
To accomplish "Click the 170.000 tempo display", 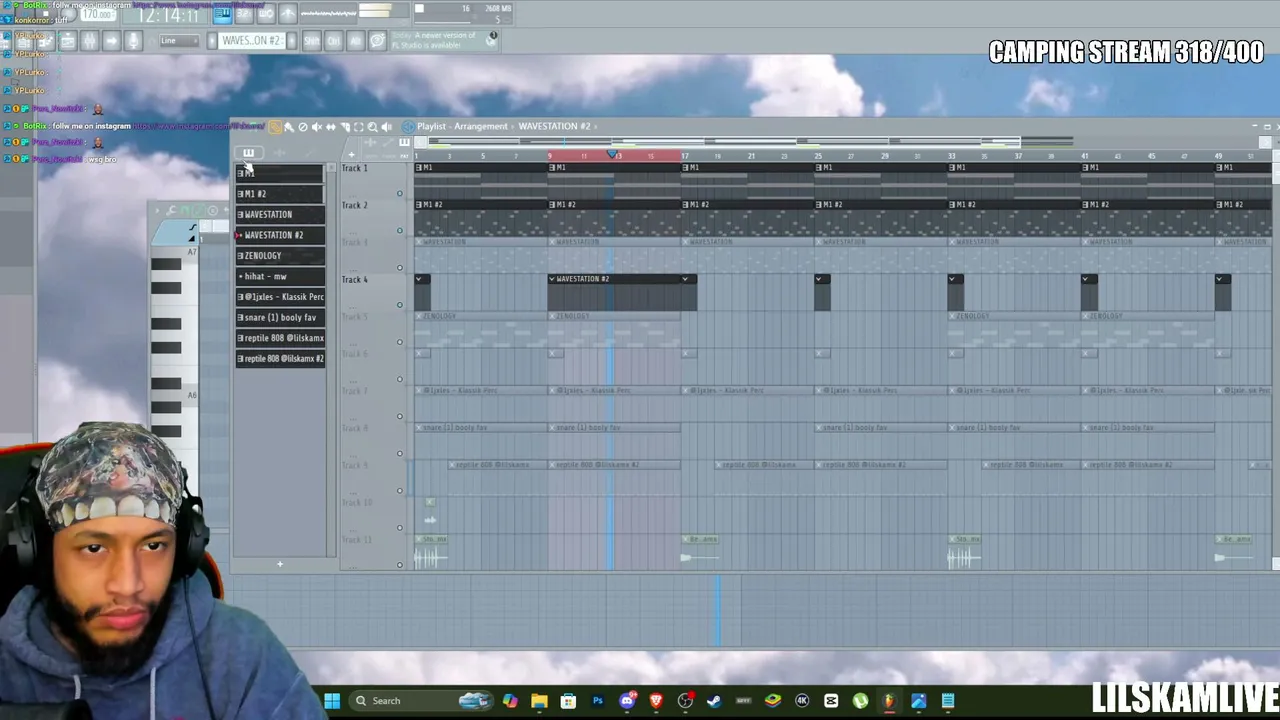I will click(x=97, y=15).
